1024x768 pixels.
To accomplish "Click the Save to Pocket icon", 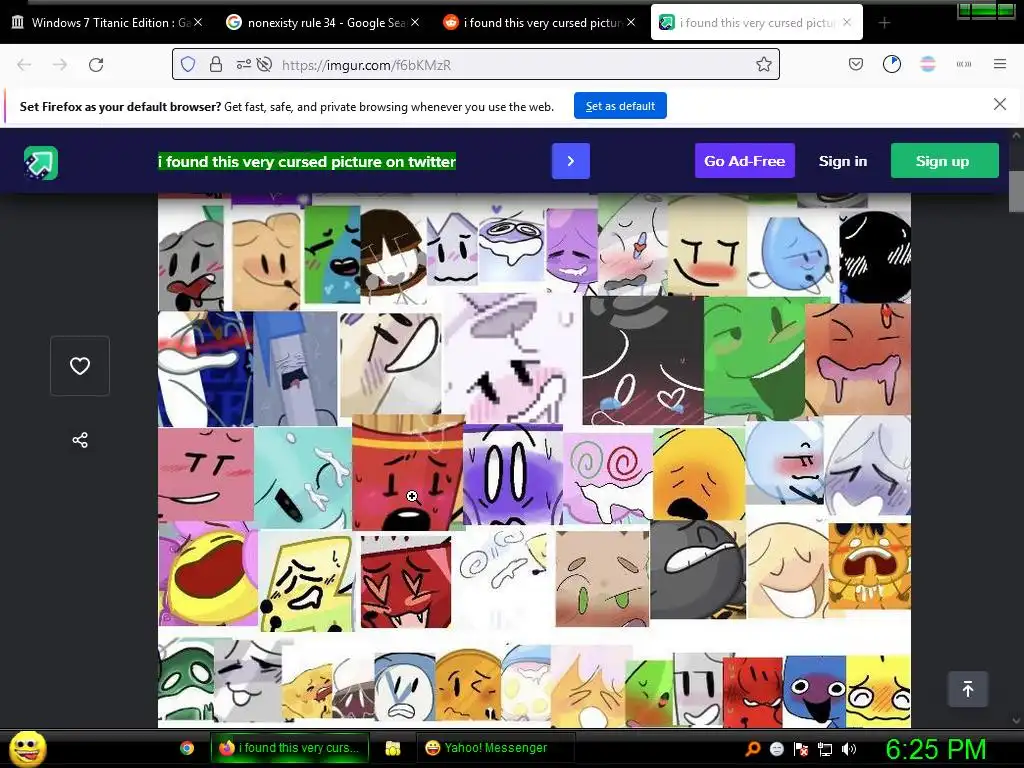I will 856,64.
